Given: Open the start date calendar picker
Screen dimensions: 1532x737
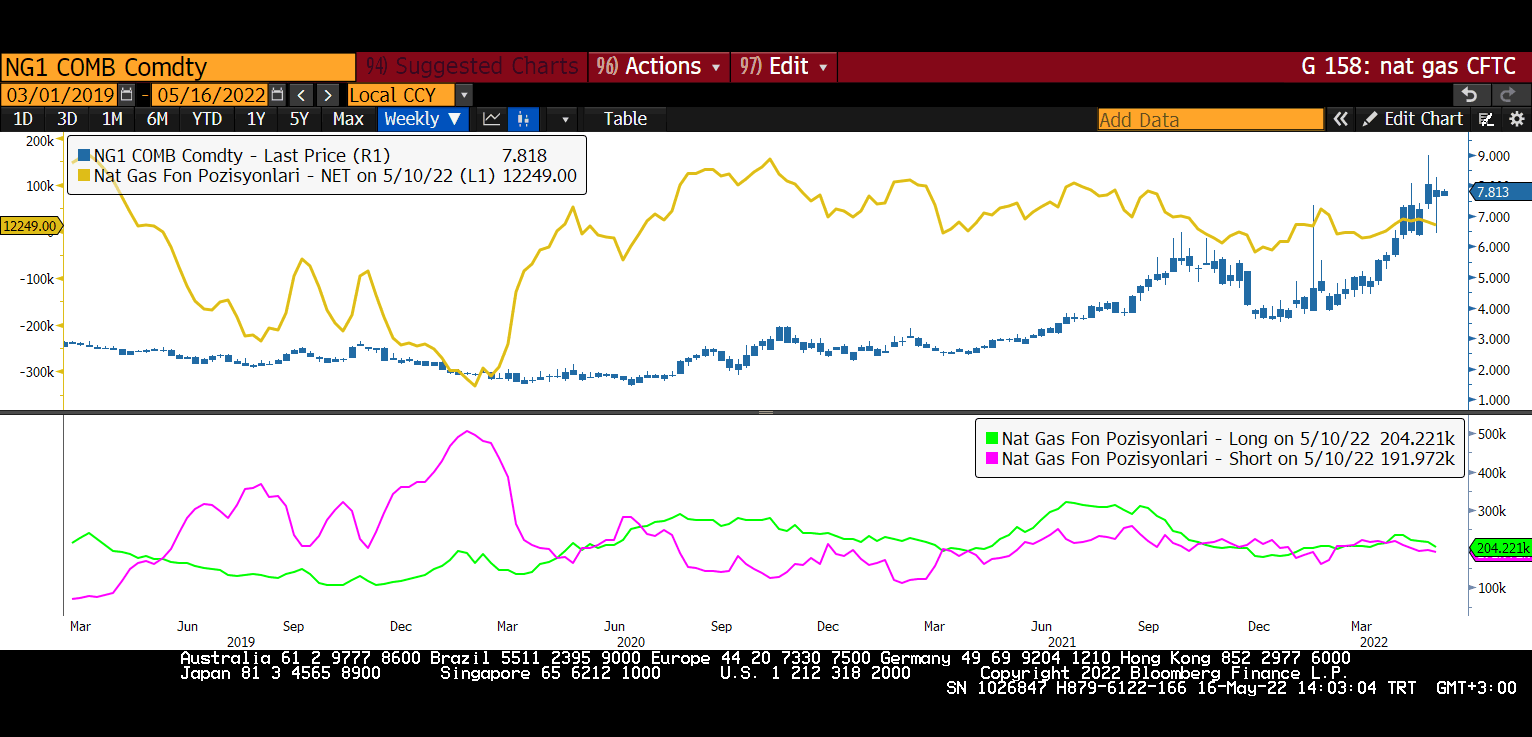Looking at the screenshot, I should (x=126, y=95).
